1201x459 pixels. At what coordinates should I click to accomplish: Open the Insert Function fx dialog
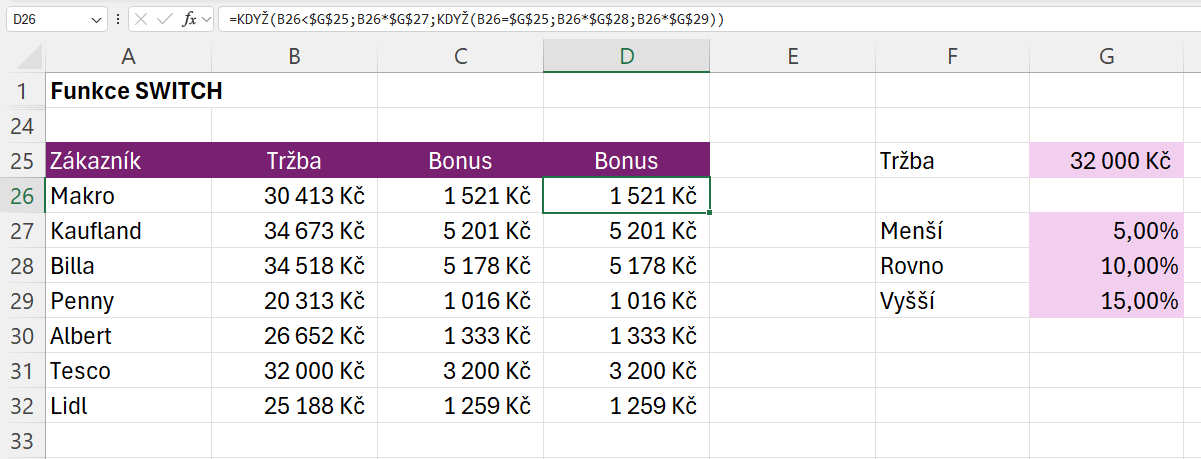189,20
